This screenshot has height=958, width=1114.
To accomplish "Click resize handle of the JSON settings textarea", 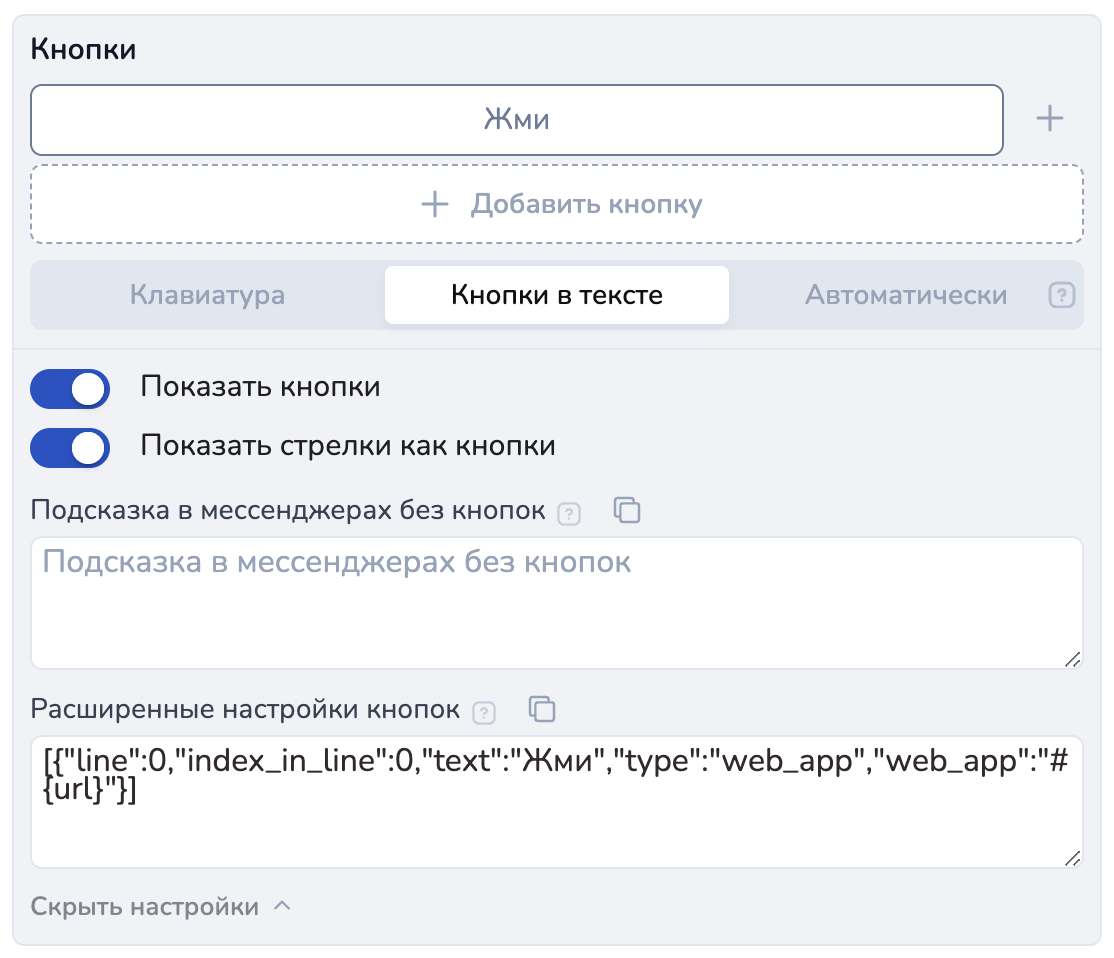I will (1071, 857).
